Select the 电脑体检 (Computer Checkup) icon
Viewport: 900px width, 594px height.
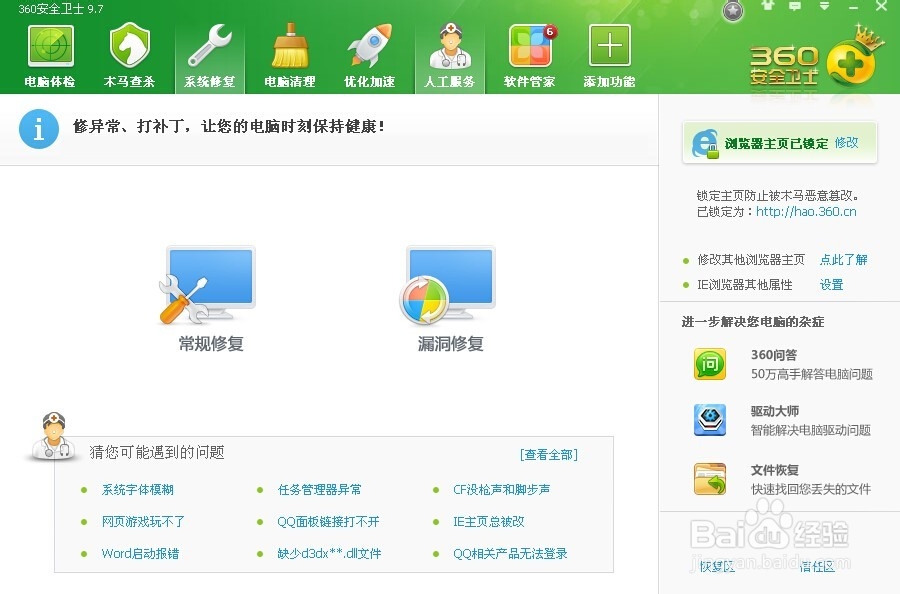(x=49, y=50)
